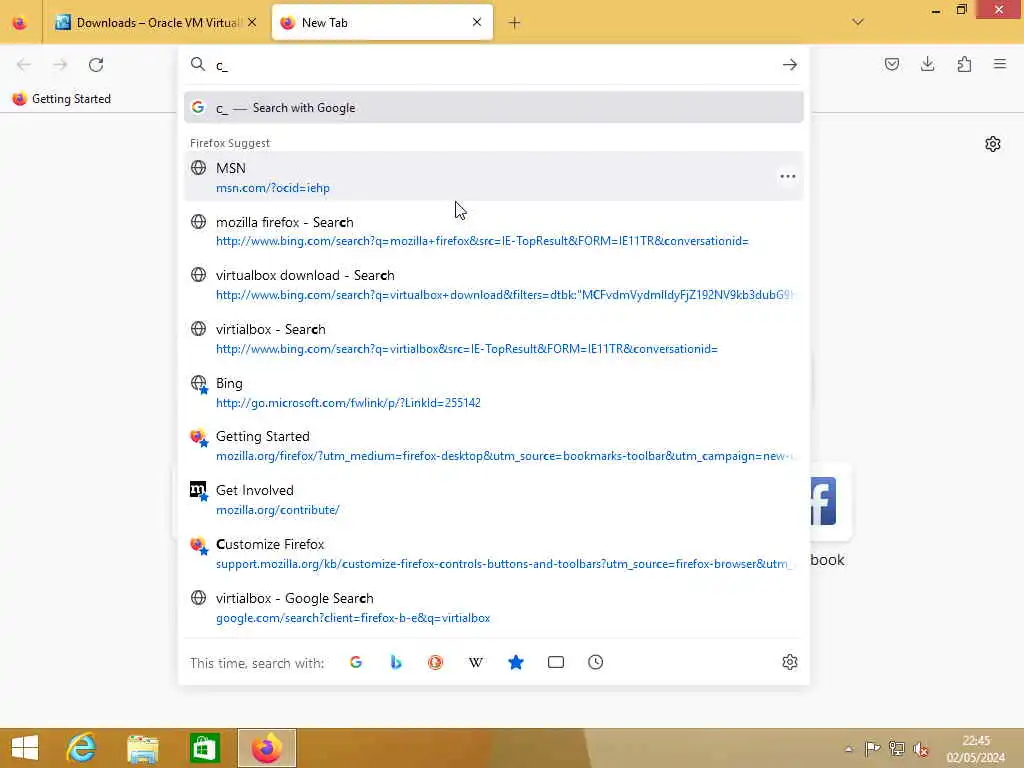Open the Downloads panel
1024x768 pixels.
pyautogui.click(x=927, y=64)
